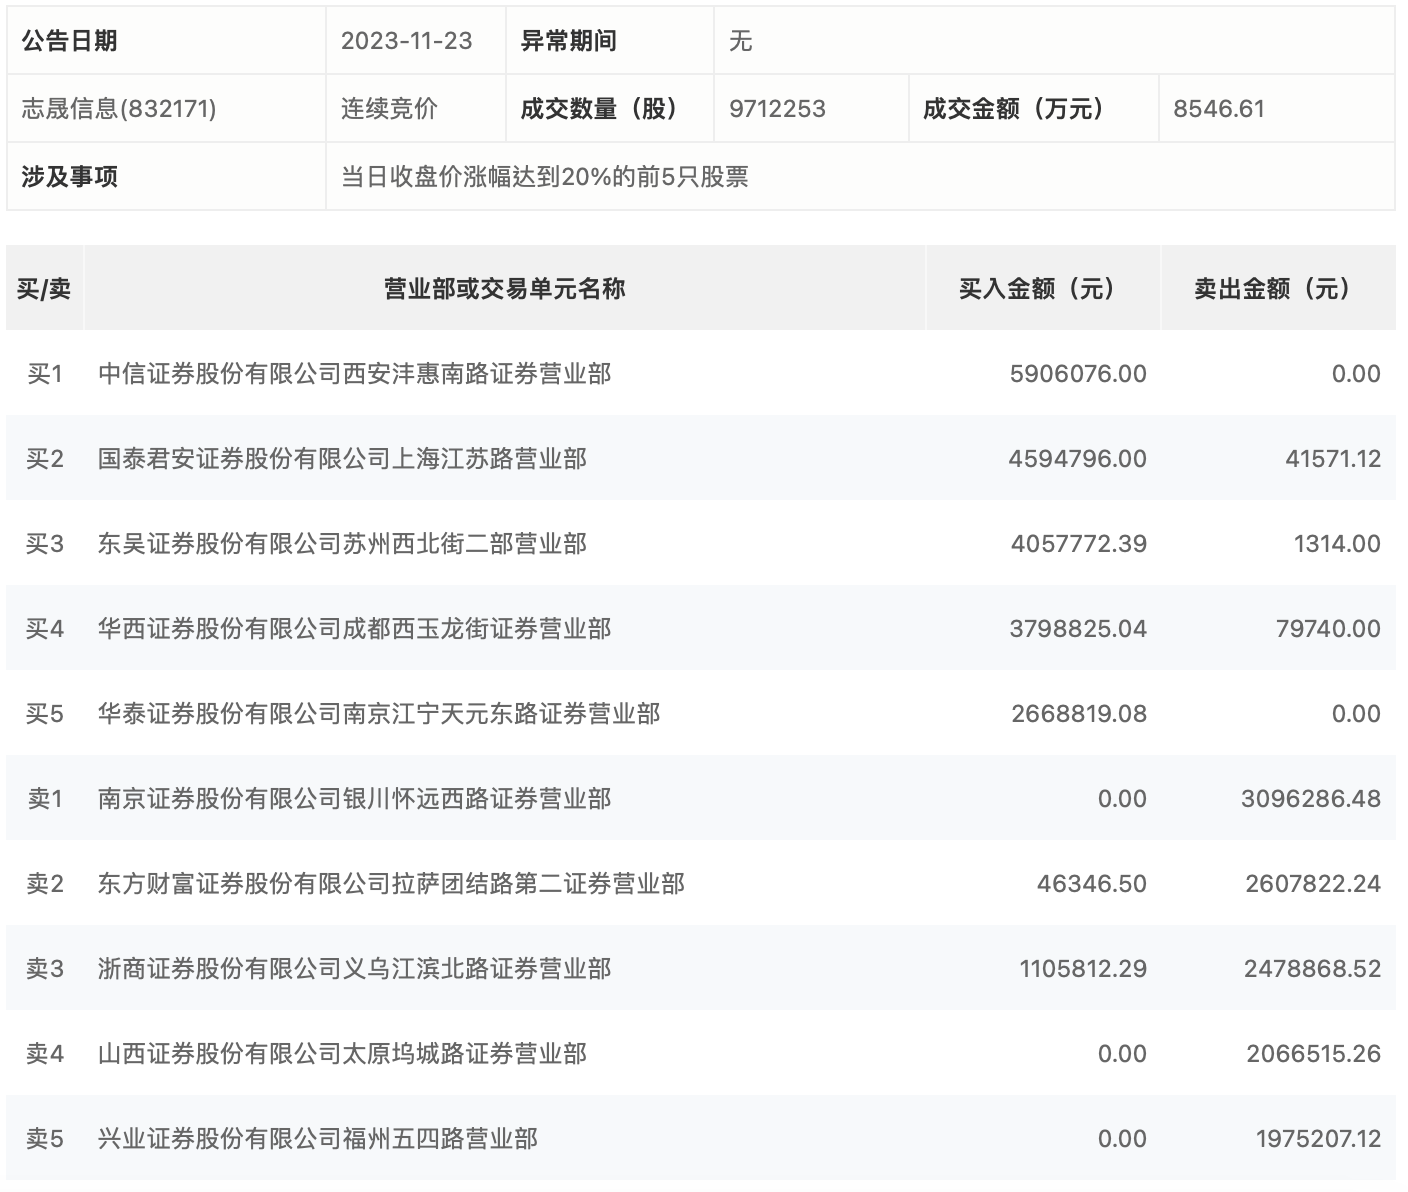Click the 异常期间 value 无
Image resolution: width=1408 pixels, height=1192 pixels.
tap(741, 41)
